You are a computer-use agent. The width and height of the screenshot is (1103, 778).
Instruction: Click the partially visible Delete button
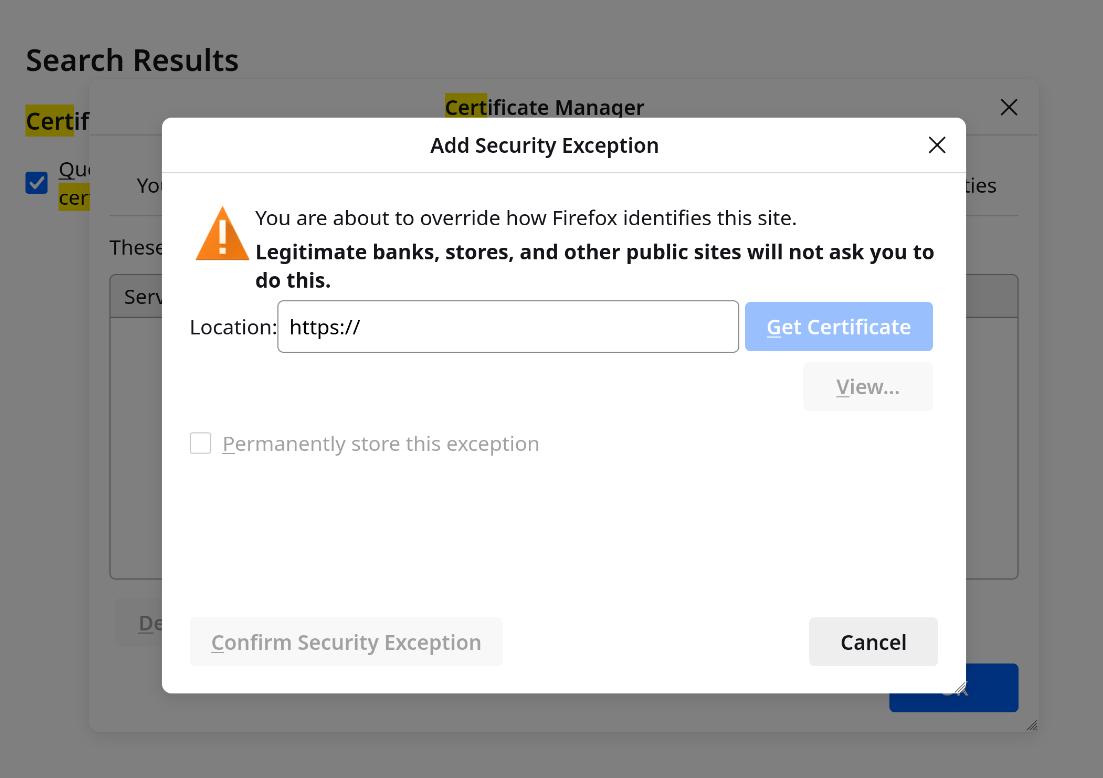coord(139,623)
